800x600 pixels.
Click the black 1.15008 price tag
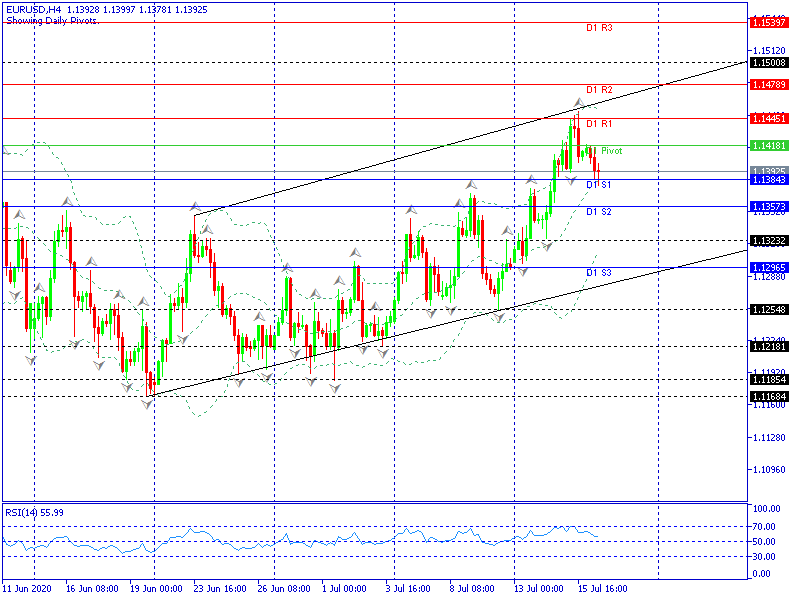click(x=768, y=62)
